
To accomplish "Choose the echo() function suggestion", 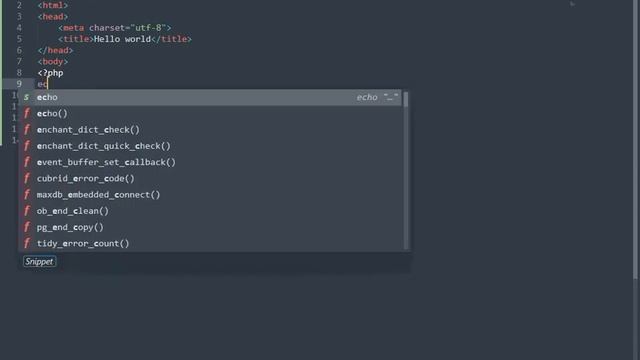I will (210, 113).
